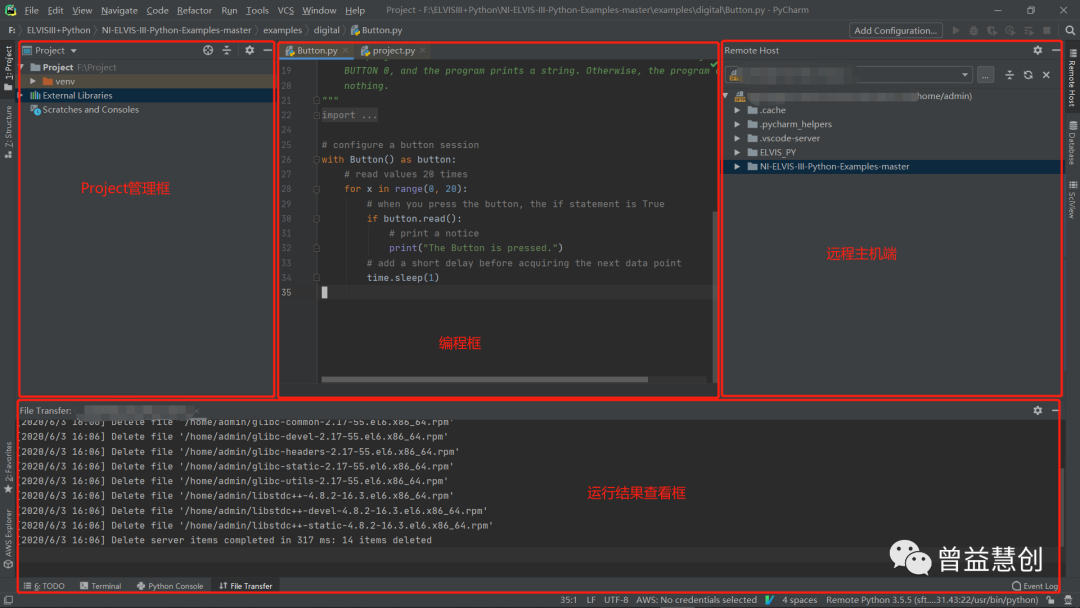Screen dimensions: 1080x608
Task: Click the locate/scroll-from-source icon in Project panel
Action: pos(208,50)
